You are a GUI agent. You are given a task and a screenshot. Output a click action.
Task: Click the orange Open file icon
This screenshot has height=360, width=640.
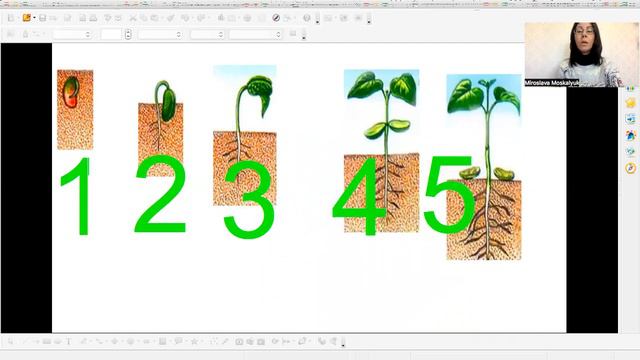click(x=27, y=18)
